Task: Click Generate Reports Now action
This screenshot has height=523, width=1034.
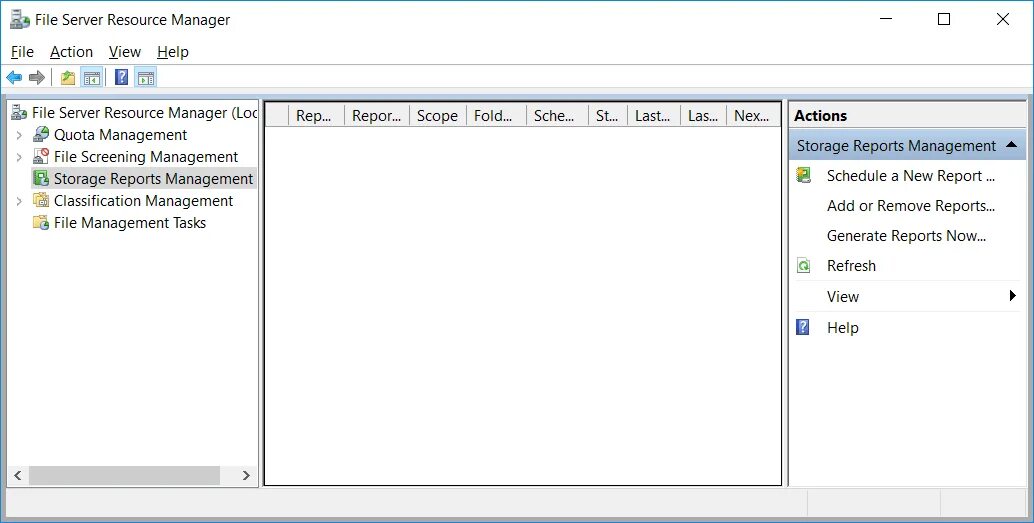Action: tap(906, 235)
